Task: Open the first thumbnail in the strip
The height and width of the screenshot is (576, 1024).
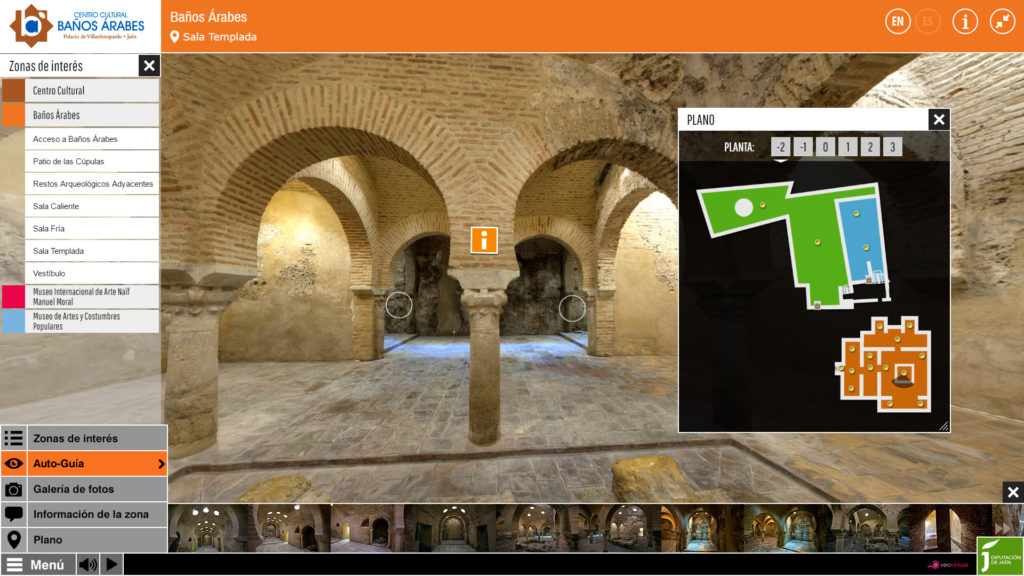Action: 208,528
